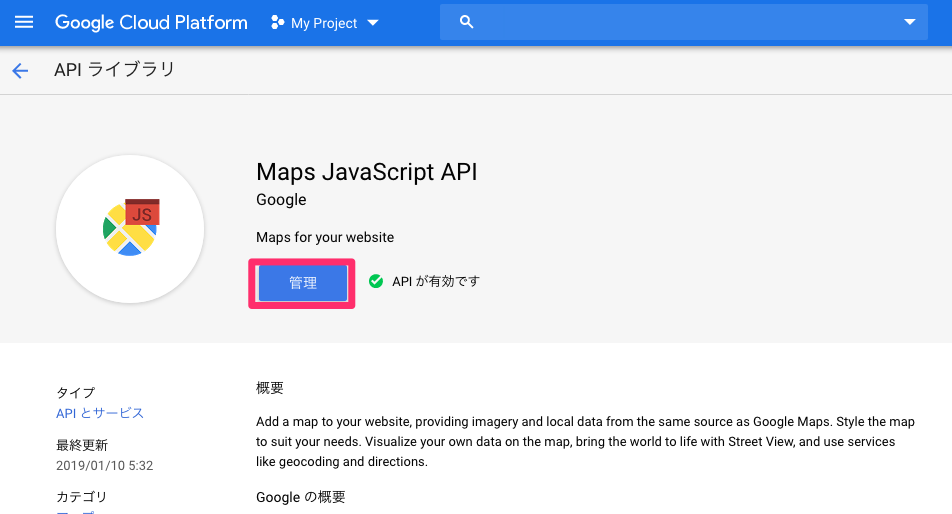Click the API が有効です status text
Viewport: 952px width, 514px height.
click(x=436, y=281)
